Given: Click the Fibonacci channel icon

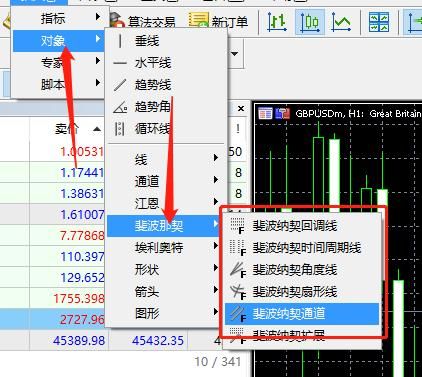Looking at the screenshot, I should [x=238, y=314].
